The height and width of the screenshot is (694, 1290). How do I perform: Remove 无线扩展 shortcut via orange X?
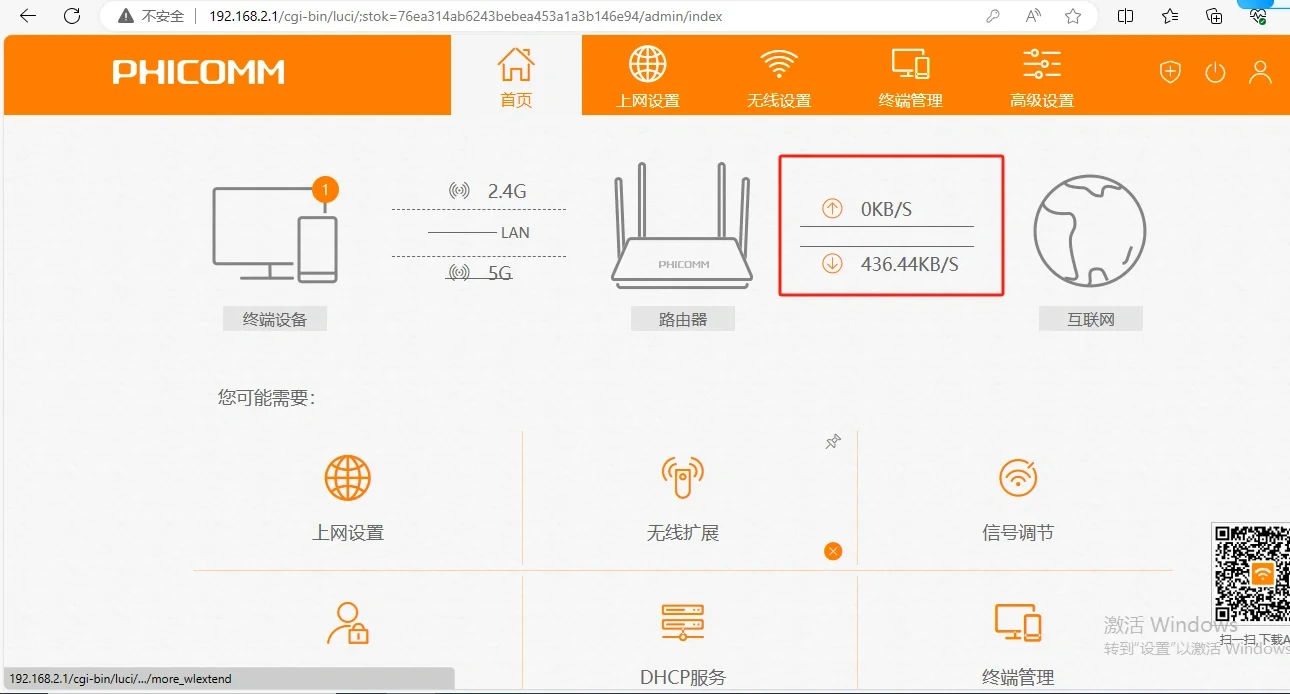[x=832, y=550]
